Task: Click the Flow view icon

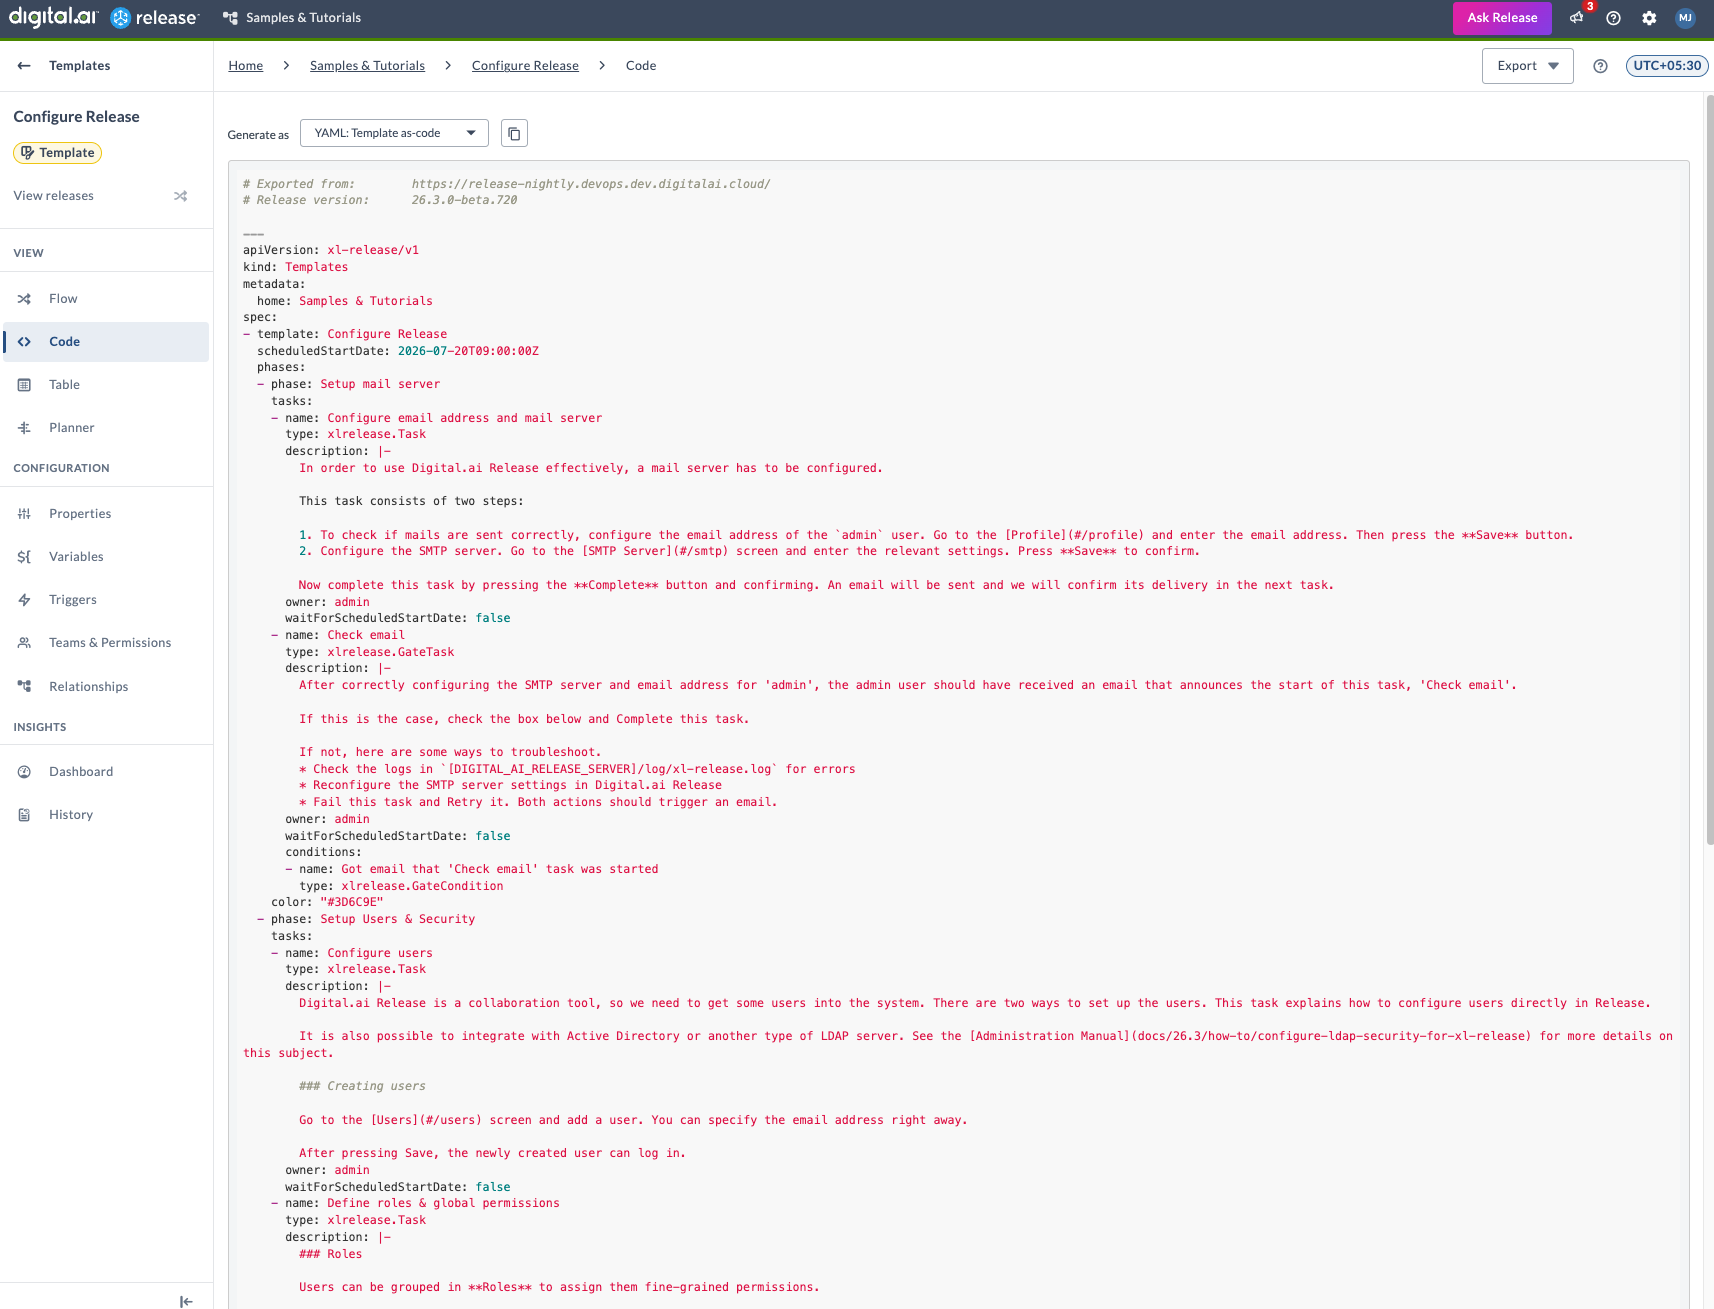Action: pyautogui.click(x=24, y=299)
